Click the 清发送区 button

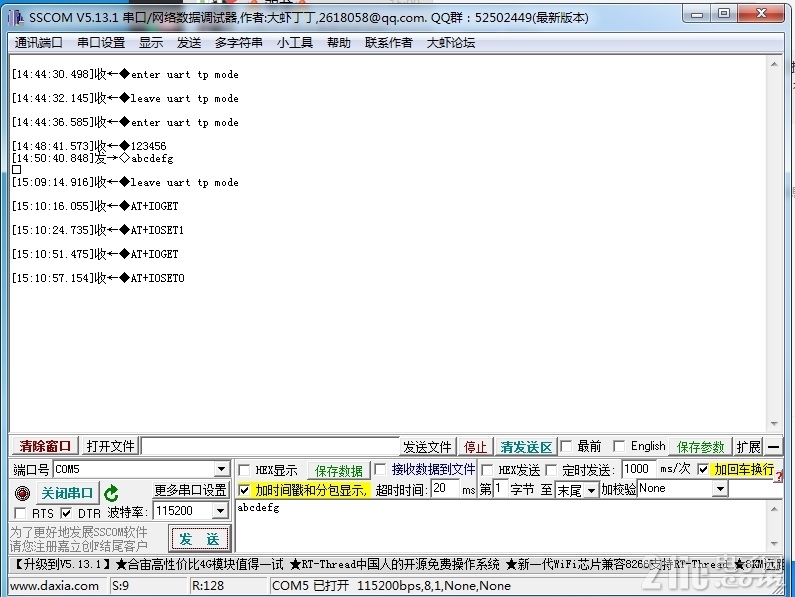[x=526, y=447]
